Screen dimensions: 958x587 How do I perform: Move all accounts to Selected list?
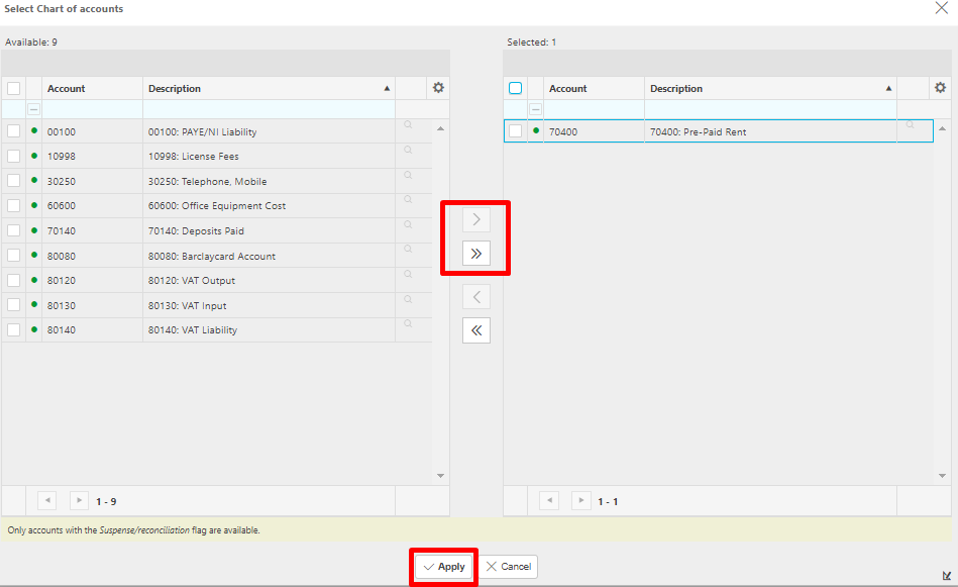click(x=476, y=253)
